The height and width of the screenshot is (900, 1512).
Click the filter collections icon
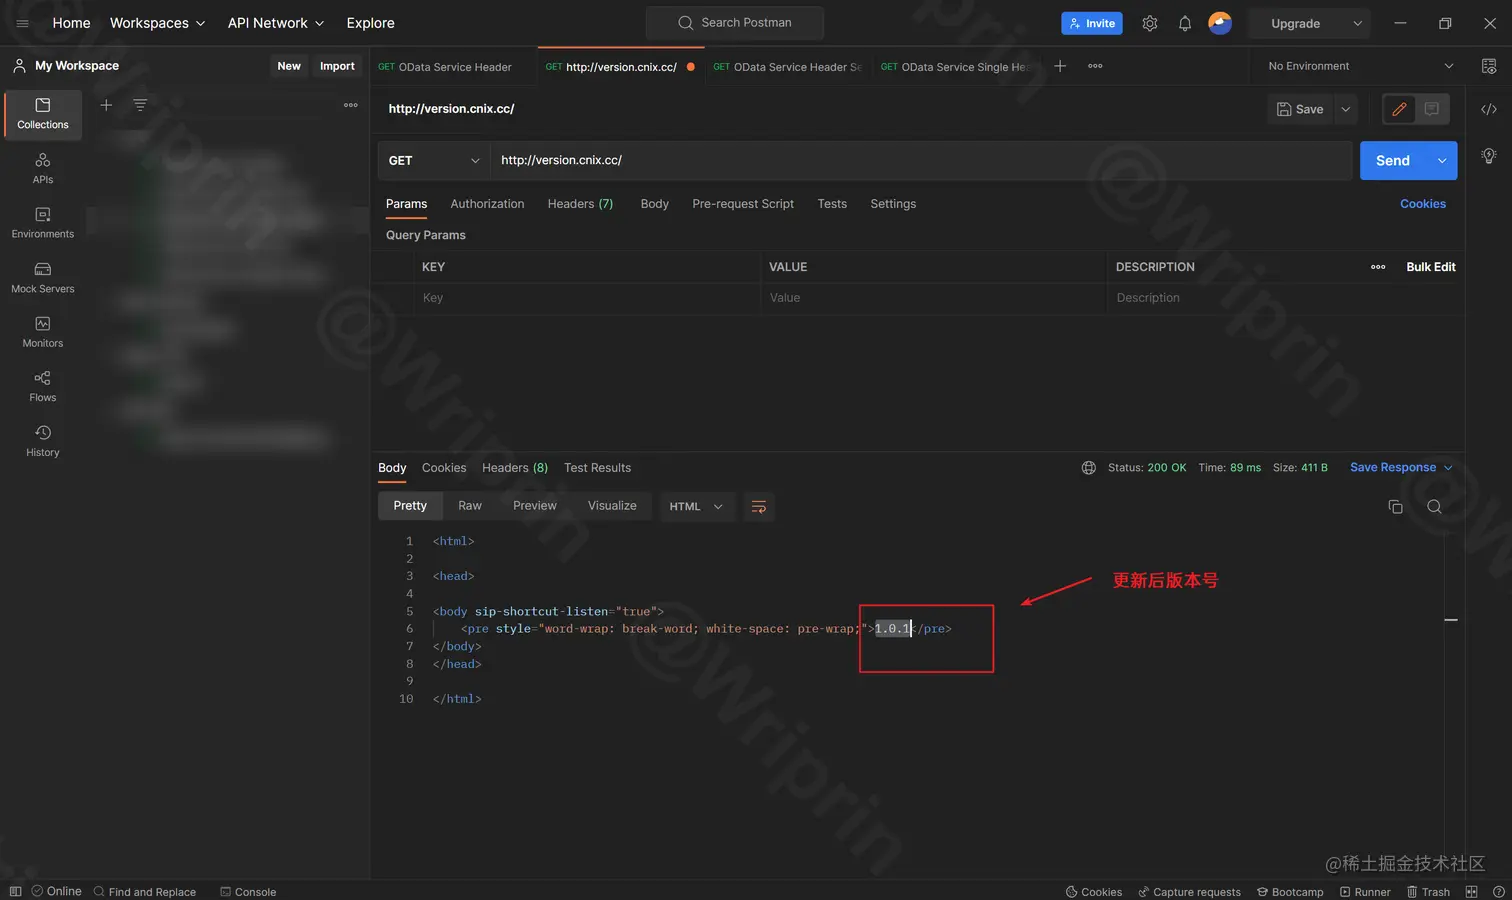coord(140,105)
